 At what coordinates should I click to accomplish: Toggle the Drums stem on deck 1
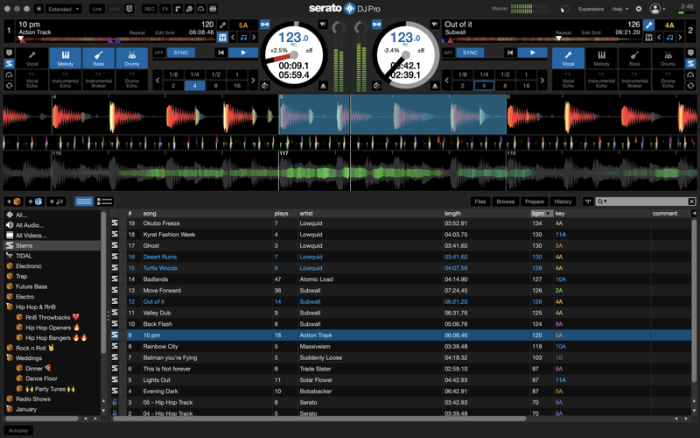(x=132, y=58)
